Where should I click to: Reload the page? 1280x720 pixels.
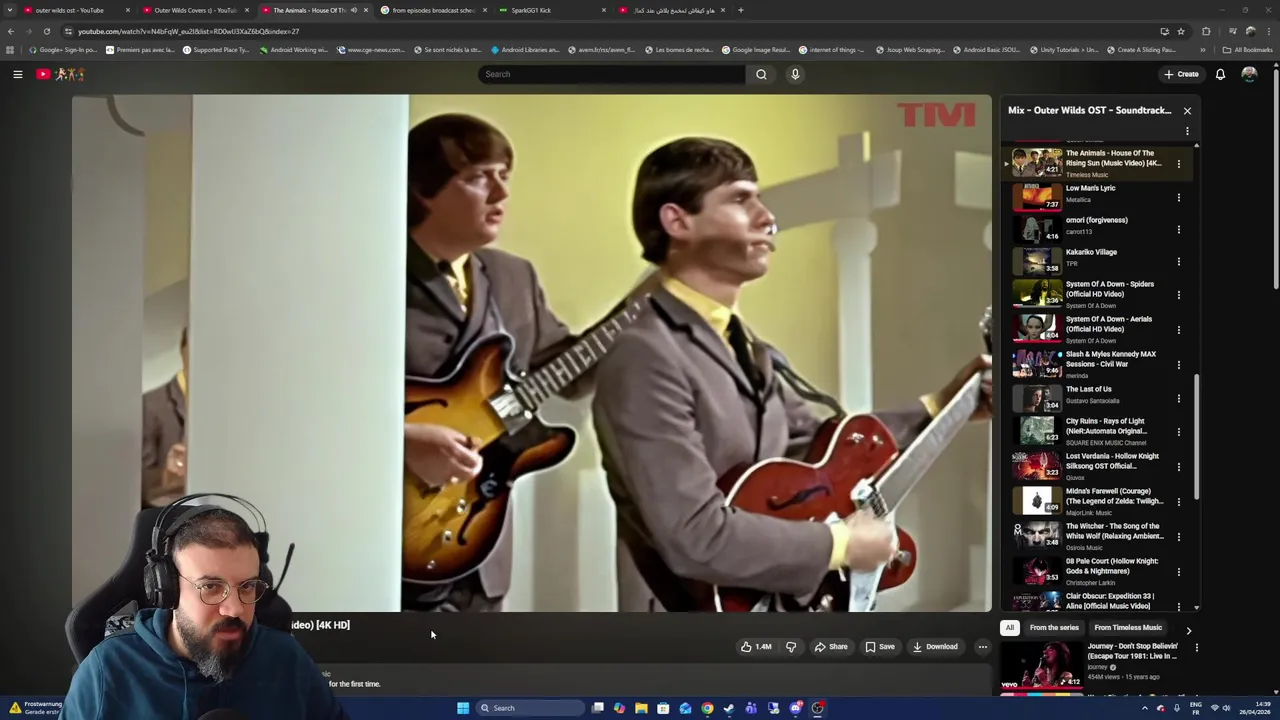46,31
